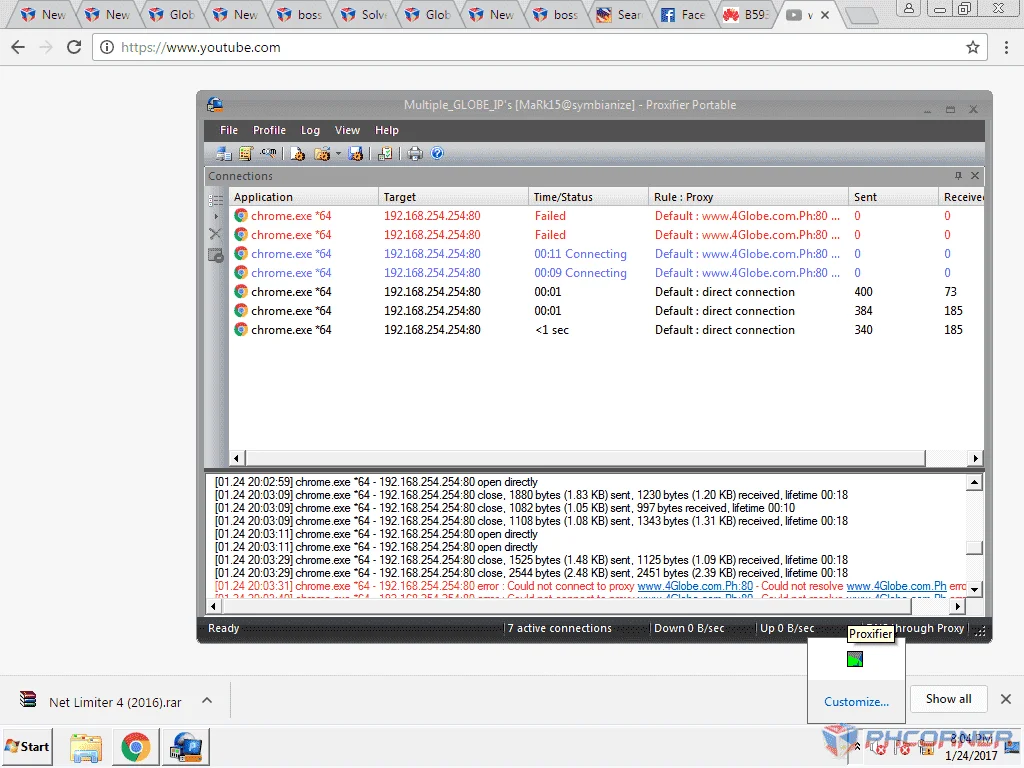
Task: Expand the small arrow in Connections sidebar
Action: 216,216
